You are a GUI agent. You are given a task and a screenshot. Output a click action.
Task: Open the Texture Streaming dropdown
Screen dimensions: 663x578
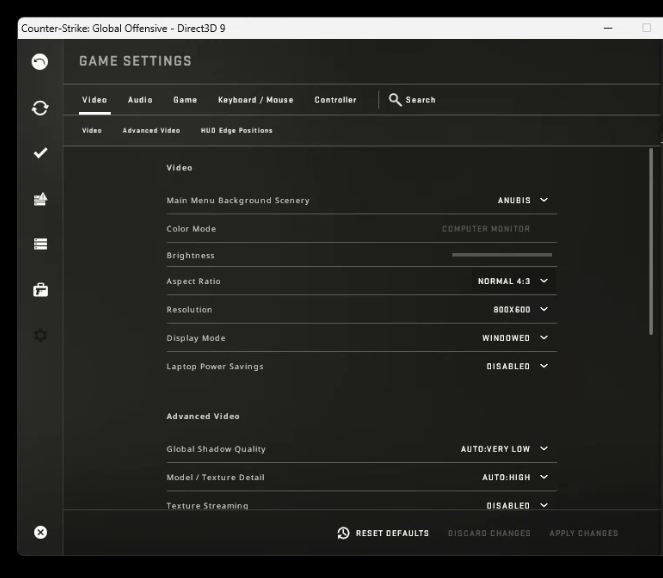[517, 505]
